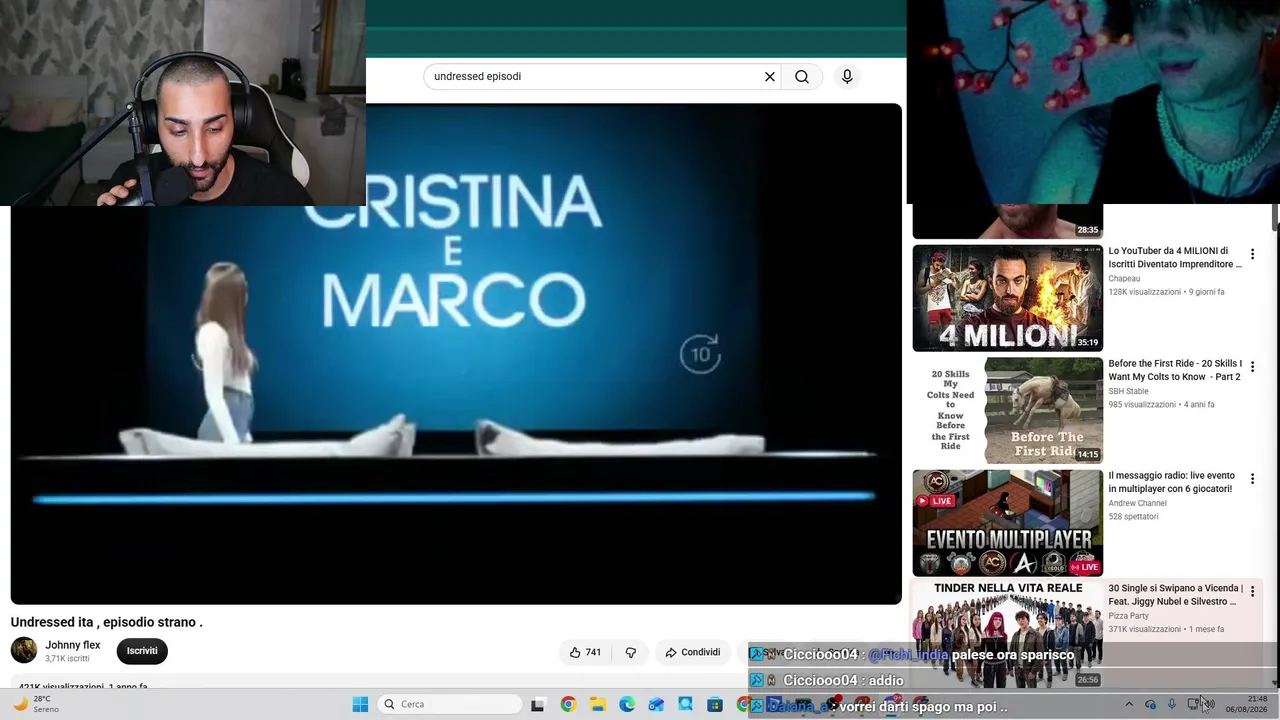Click the '371K iscritti' subscriber count

pyautogui.click(x=67, y=659)
